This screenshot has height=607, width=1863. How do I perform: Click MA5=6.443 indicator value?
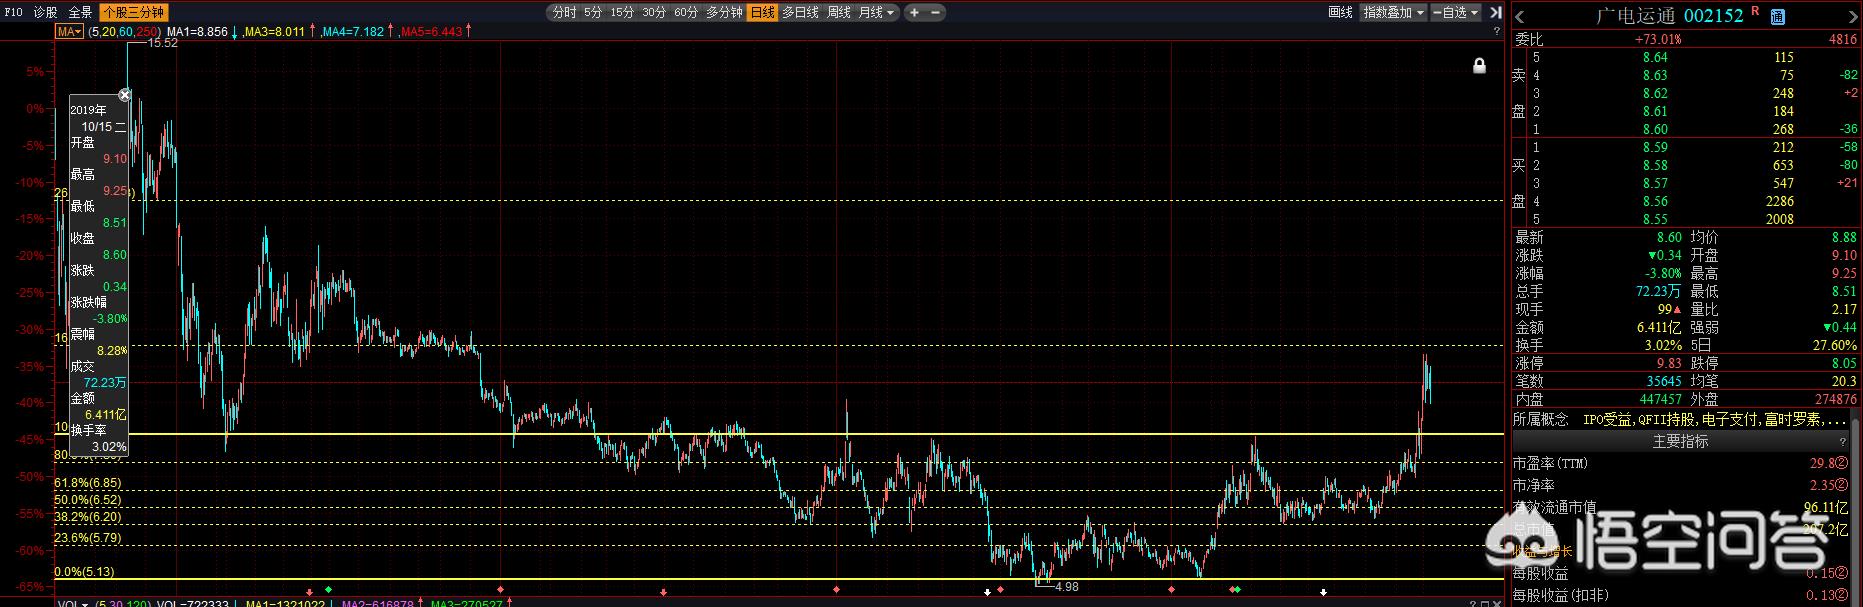(431, 32)
